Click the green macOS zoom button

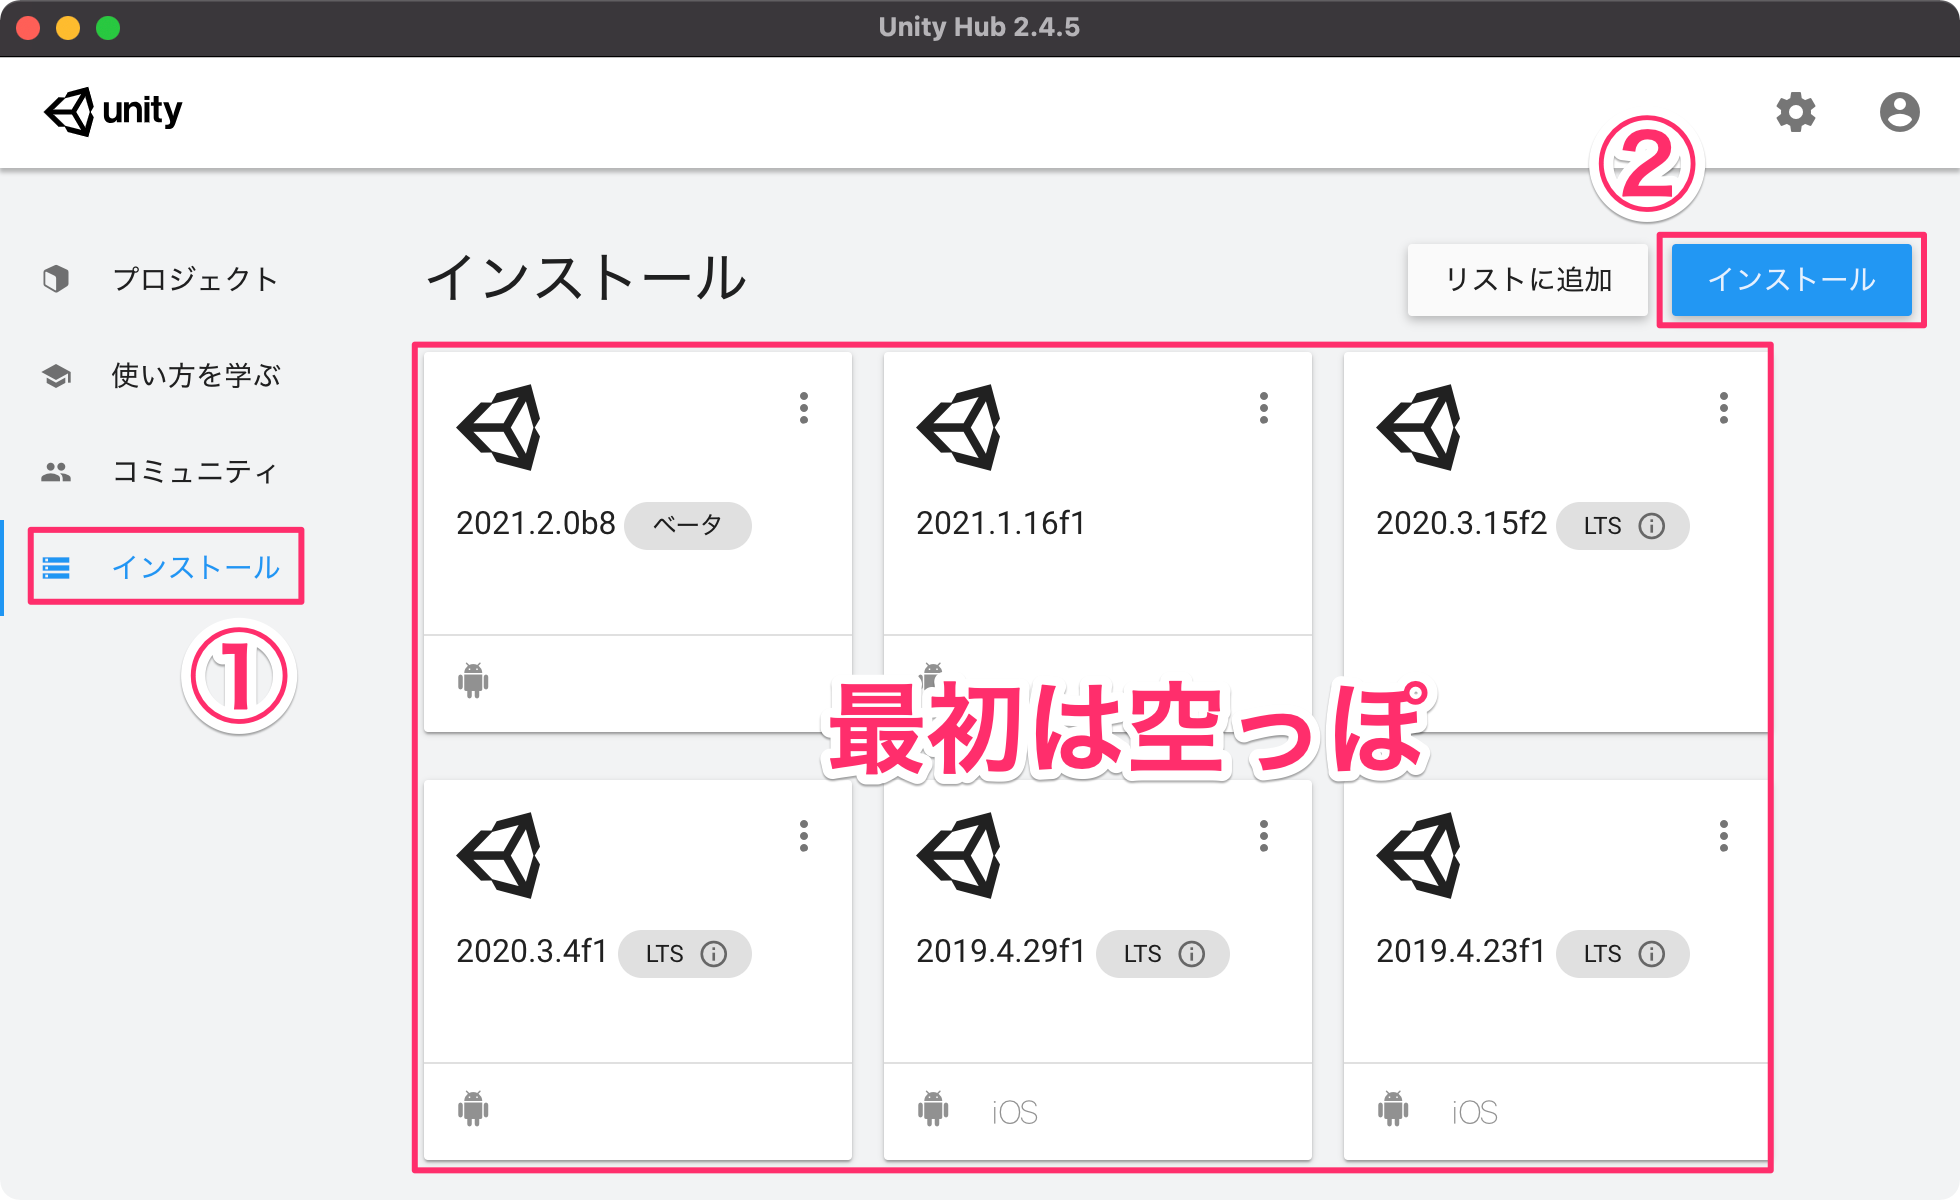tap(108, 28)
